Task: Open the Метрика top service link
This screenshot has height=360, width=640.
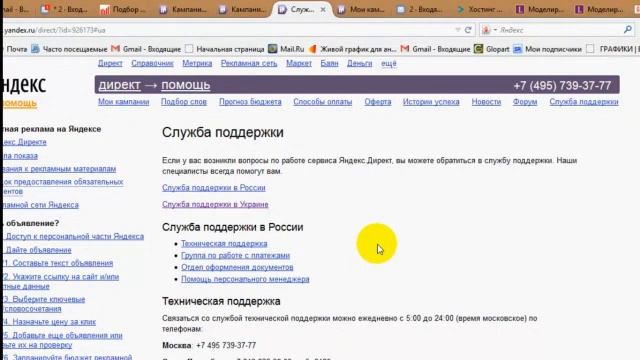Action: point(197,63)
